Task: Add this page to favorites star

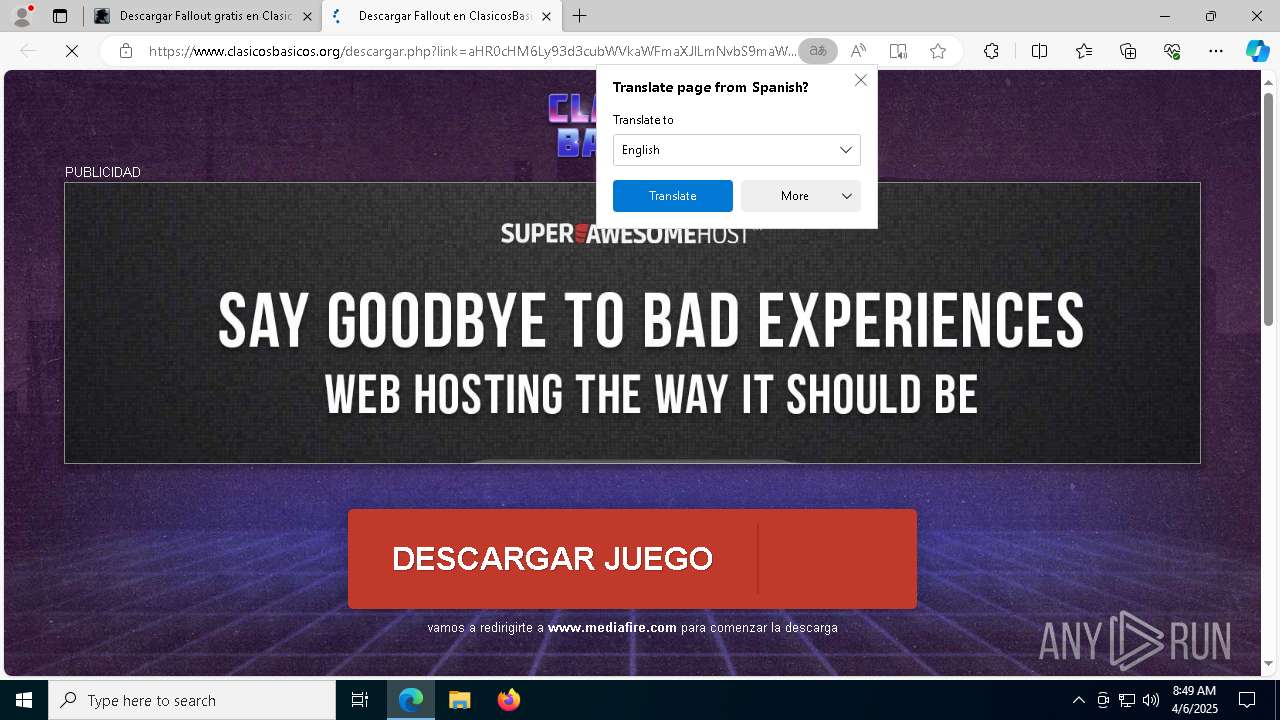Action: (938, 51)
